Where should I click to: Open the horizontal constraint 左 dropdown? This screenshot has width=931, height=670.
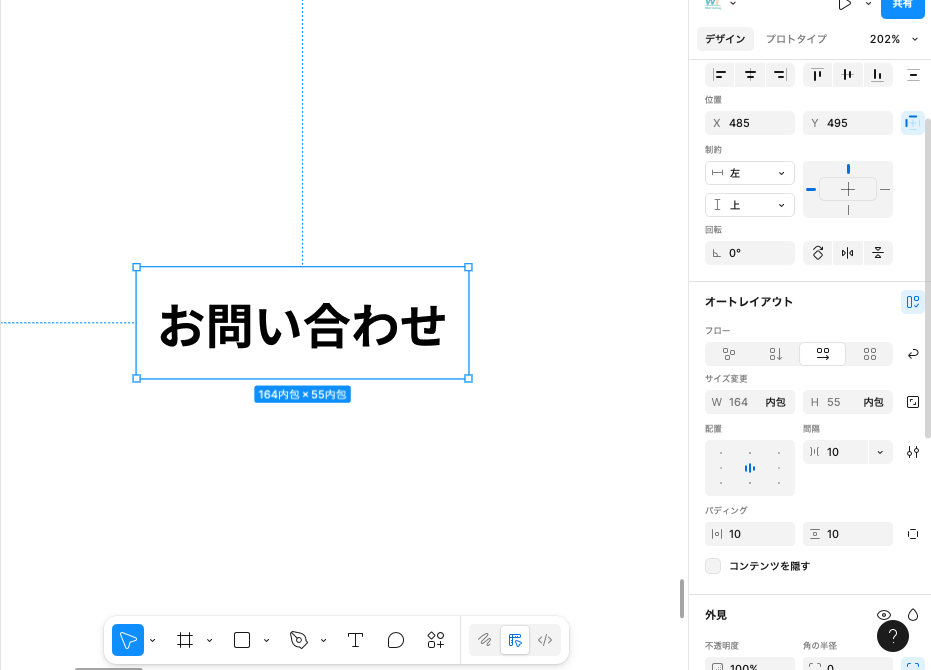click(x=750, y=173)
